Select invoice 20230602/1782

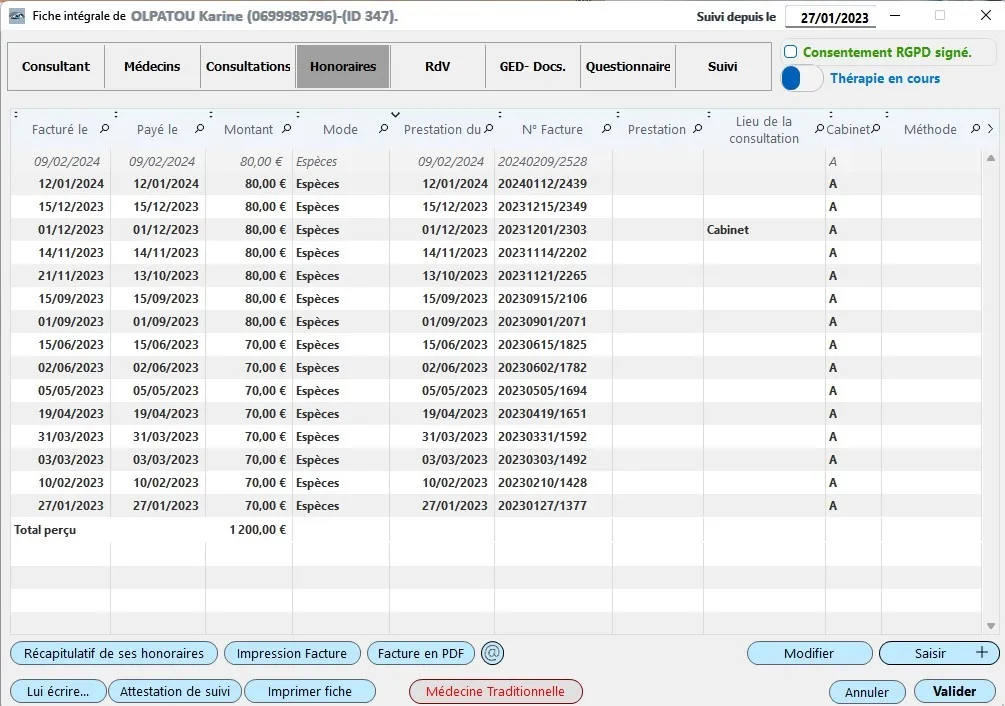[542, 368]
